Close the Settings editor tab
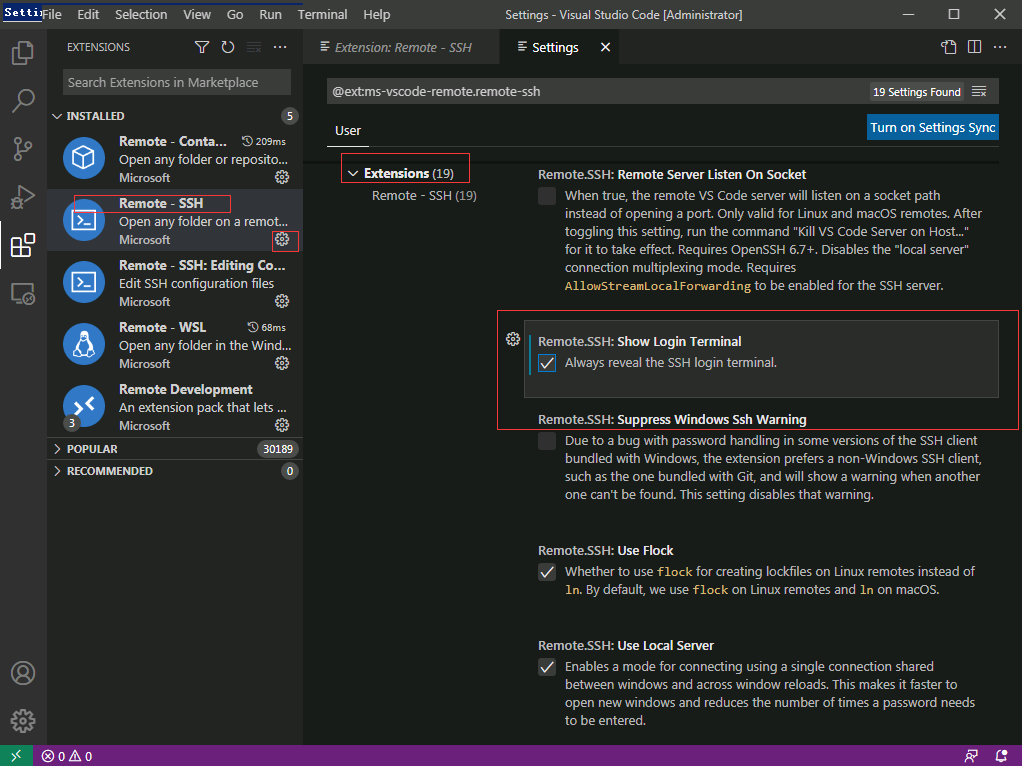 606,47
